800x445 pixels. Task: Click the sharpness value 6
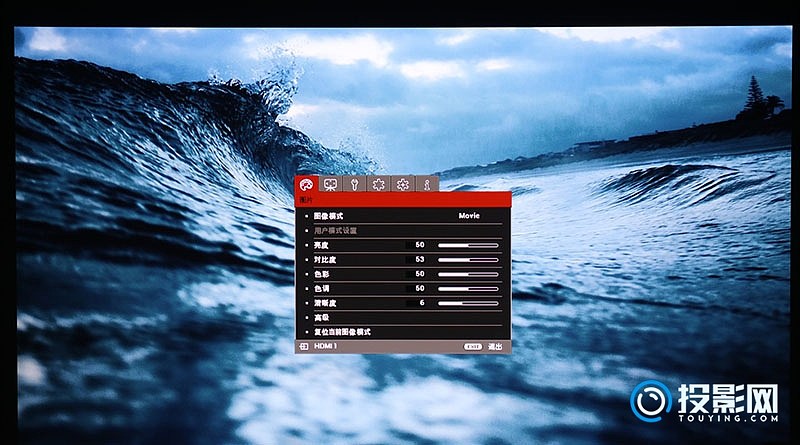point(422,303)
